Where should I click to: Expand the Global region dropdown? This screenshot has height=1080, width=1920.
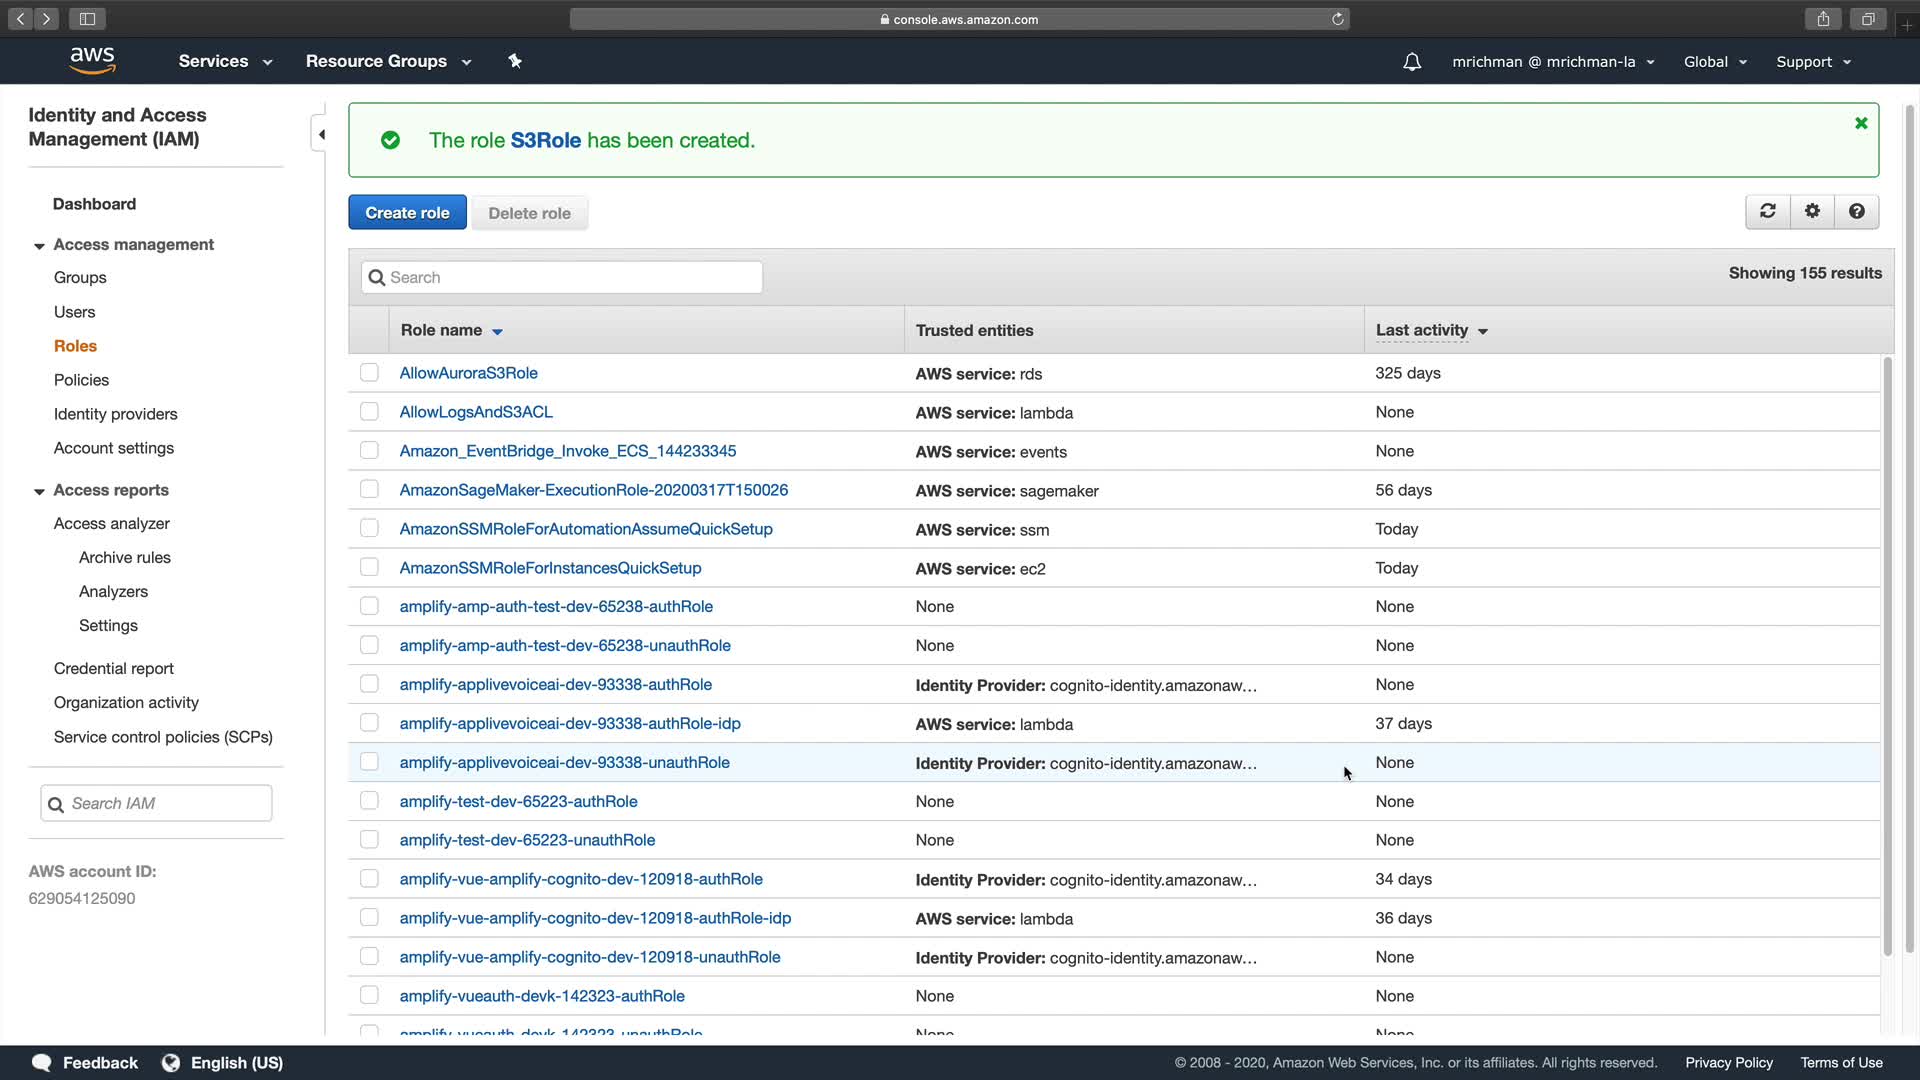click(1714, 62)
